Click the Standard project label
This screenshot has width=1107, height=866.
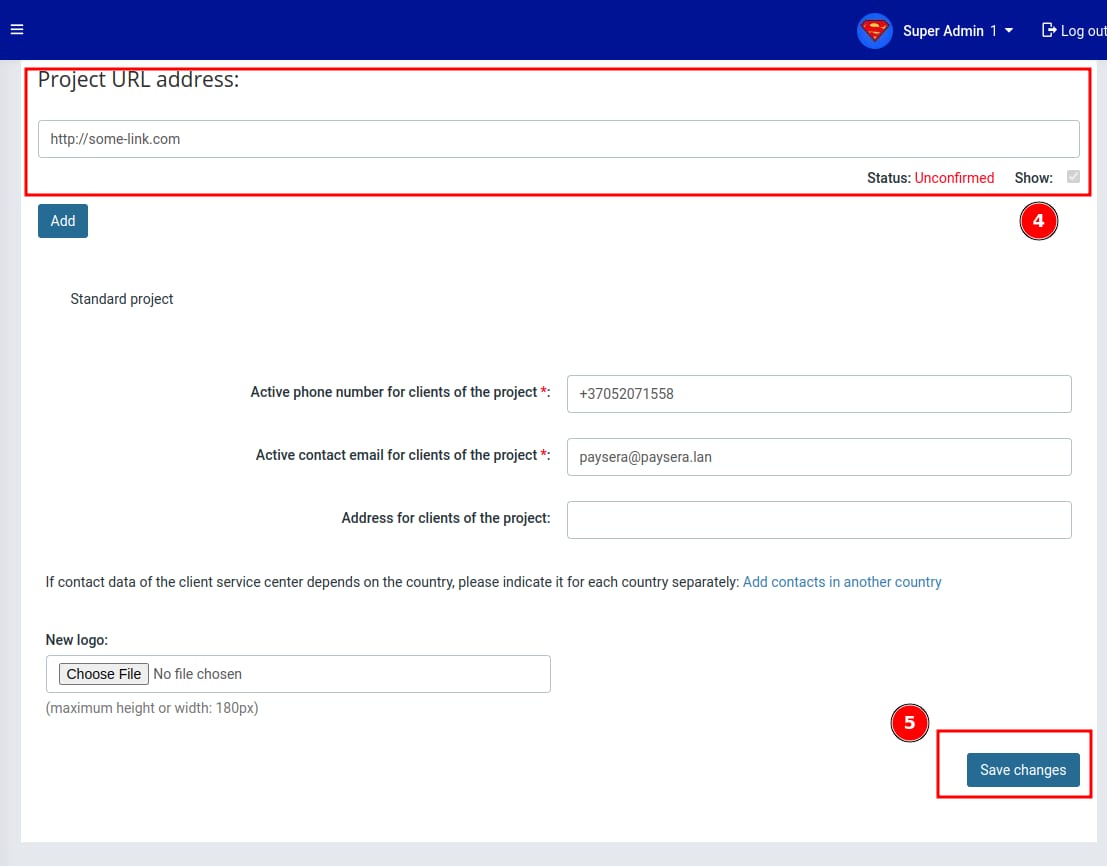pyautogui.click(x=121, y=299)
